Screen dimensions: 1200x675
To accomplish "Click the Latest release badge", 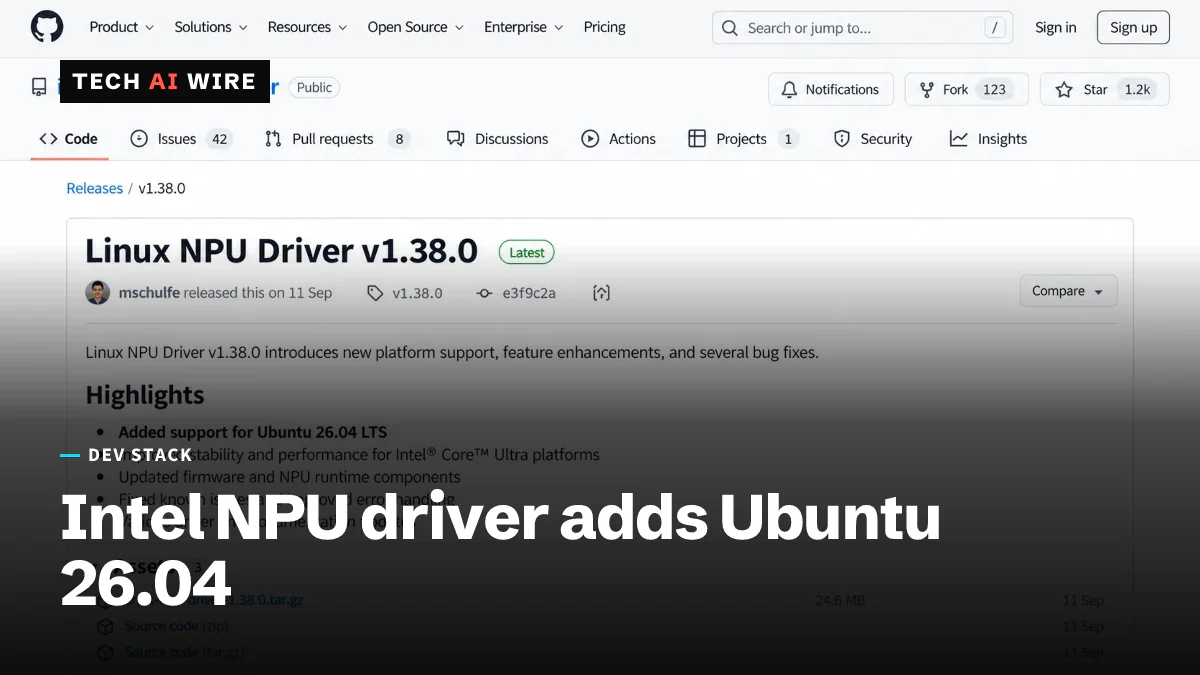I will (x=526, y=253).
